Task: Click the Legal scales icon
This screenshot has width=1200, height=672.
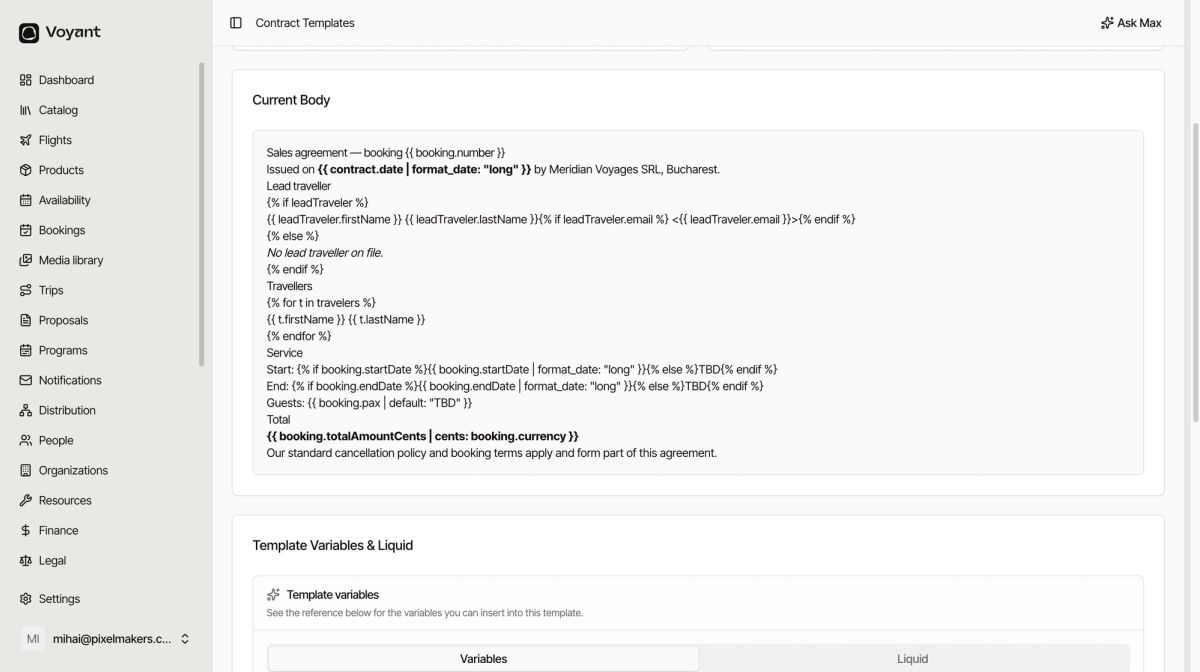Action: pyautogui.click(x=26, y=560)
